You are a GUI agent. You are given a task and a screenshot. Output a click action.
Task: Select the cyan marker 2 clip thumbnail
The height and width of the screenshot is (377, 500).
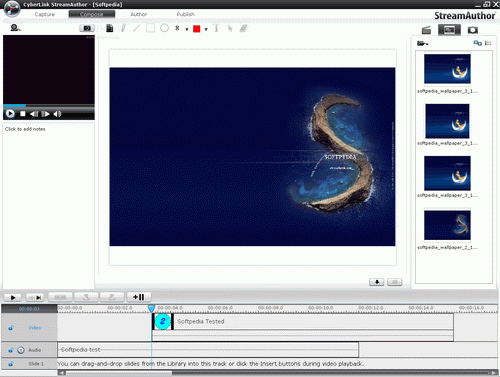(x=163, y=321)
